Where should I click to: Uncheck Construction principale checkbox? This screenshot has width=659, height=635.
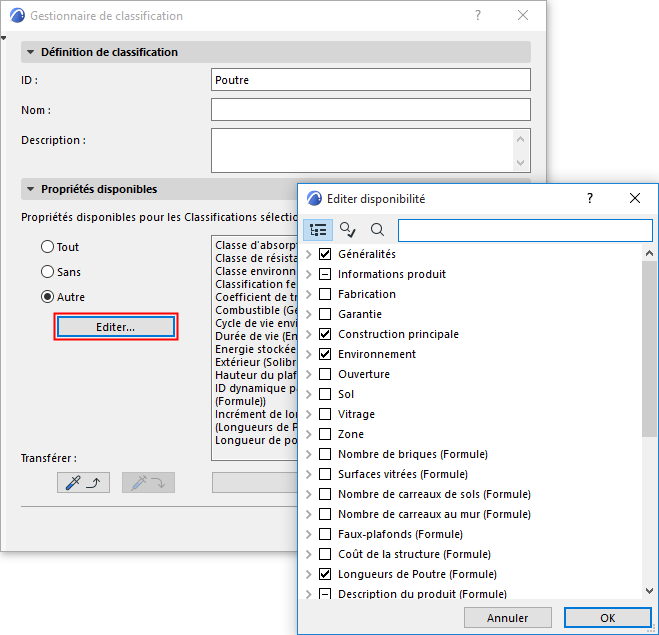[325, 334]
